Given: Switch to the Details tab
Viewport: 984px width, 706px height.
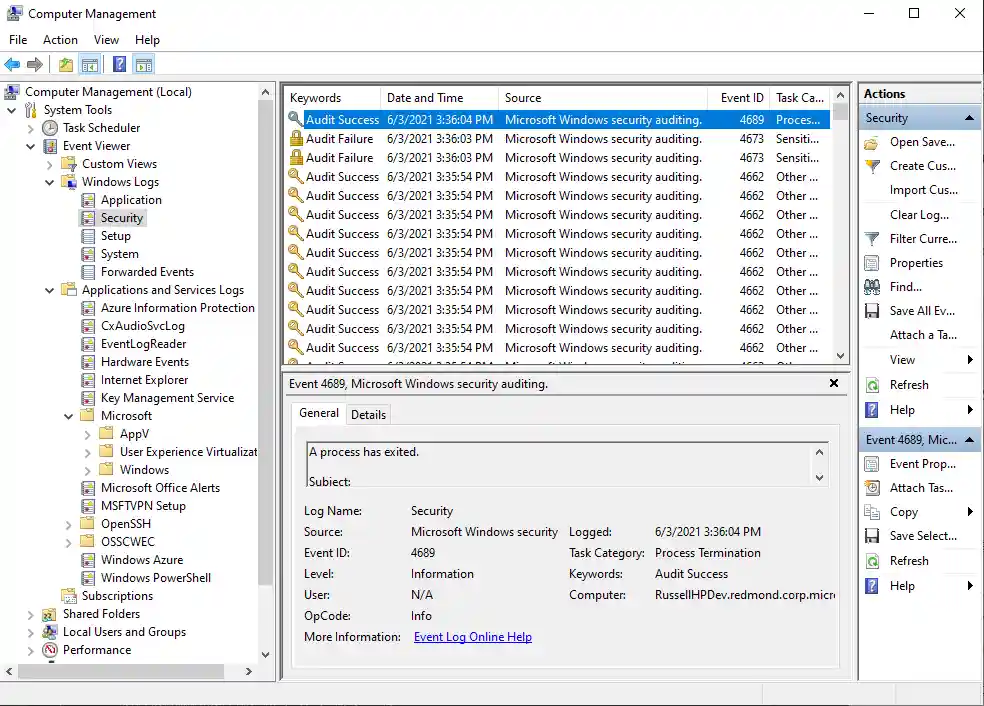Looking at the screenshot, I should tap(368, 414).
